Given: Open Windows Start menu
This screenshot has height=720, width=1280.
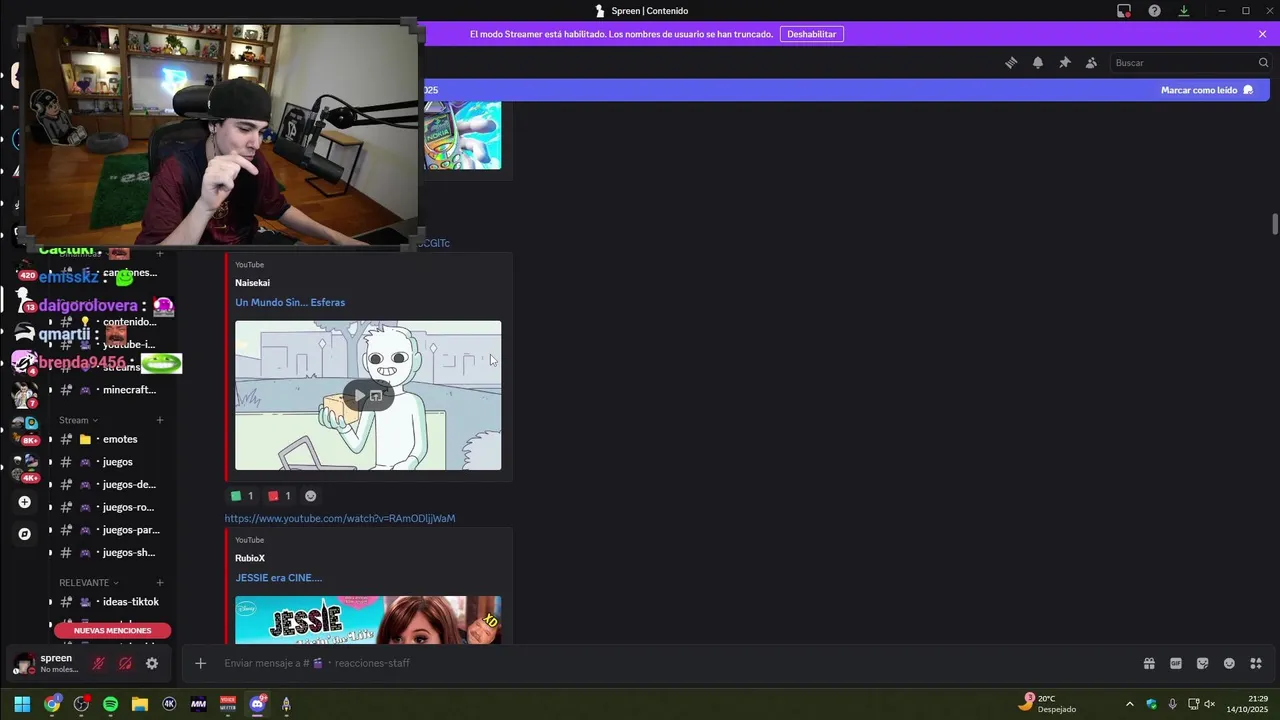Looking at the screenshot, I should click(x=22, y=704).
